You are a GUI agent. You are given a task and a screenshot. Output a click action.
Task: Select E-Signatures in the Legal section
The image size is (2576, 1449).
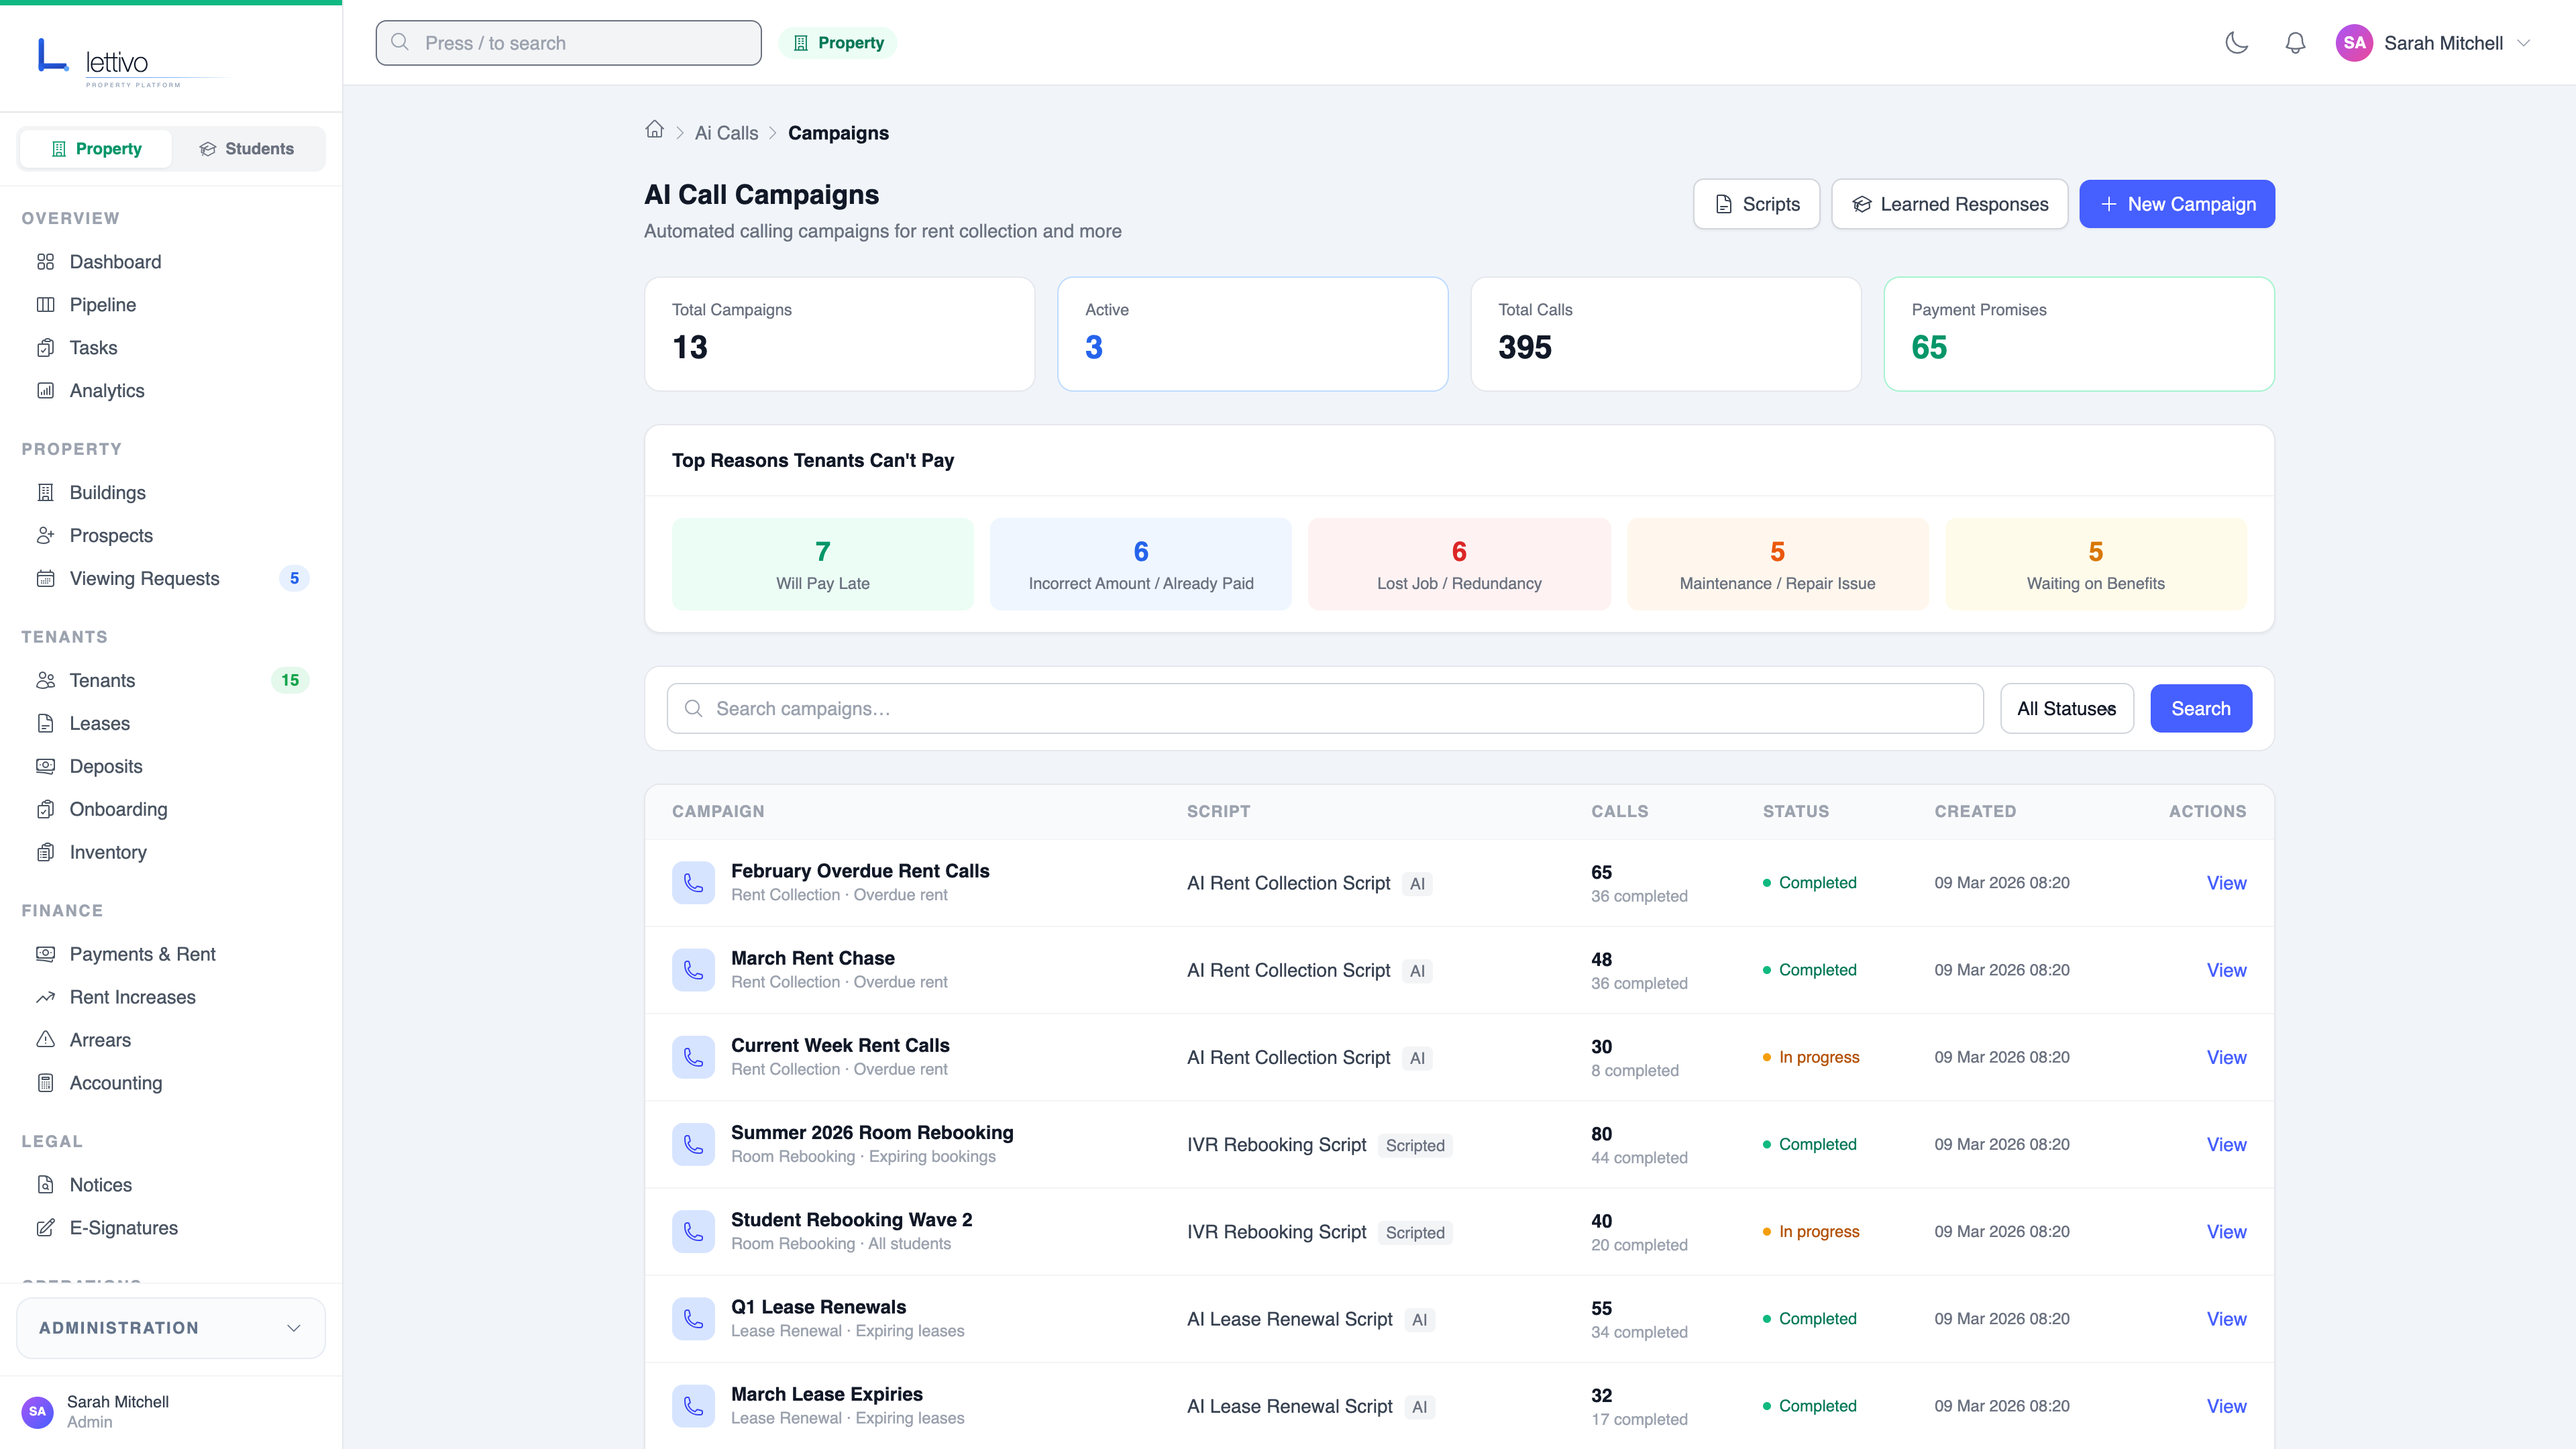123,1227
